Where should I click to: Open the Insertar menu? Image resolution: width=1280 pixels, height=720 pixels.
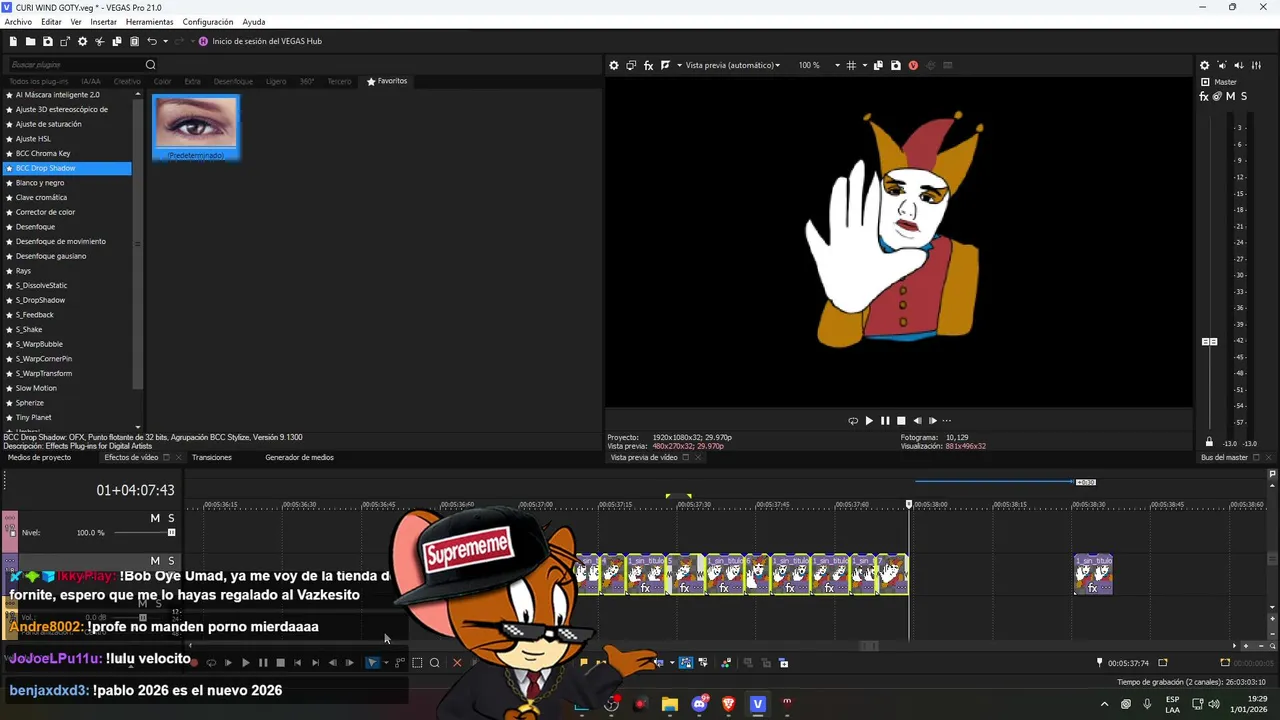(103, 22)
